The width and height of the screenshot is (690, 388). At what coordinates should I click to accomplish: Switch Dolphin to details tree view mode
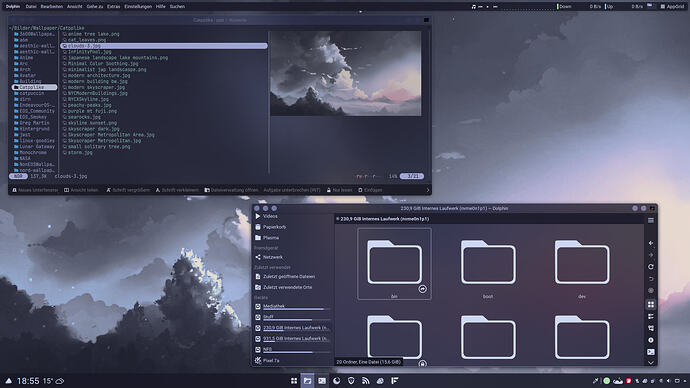(651, 328)
